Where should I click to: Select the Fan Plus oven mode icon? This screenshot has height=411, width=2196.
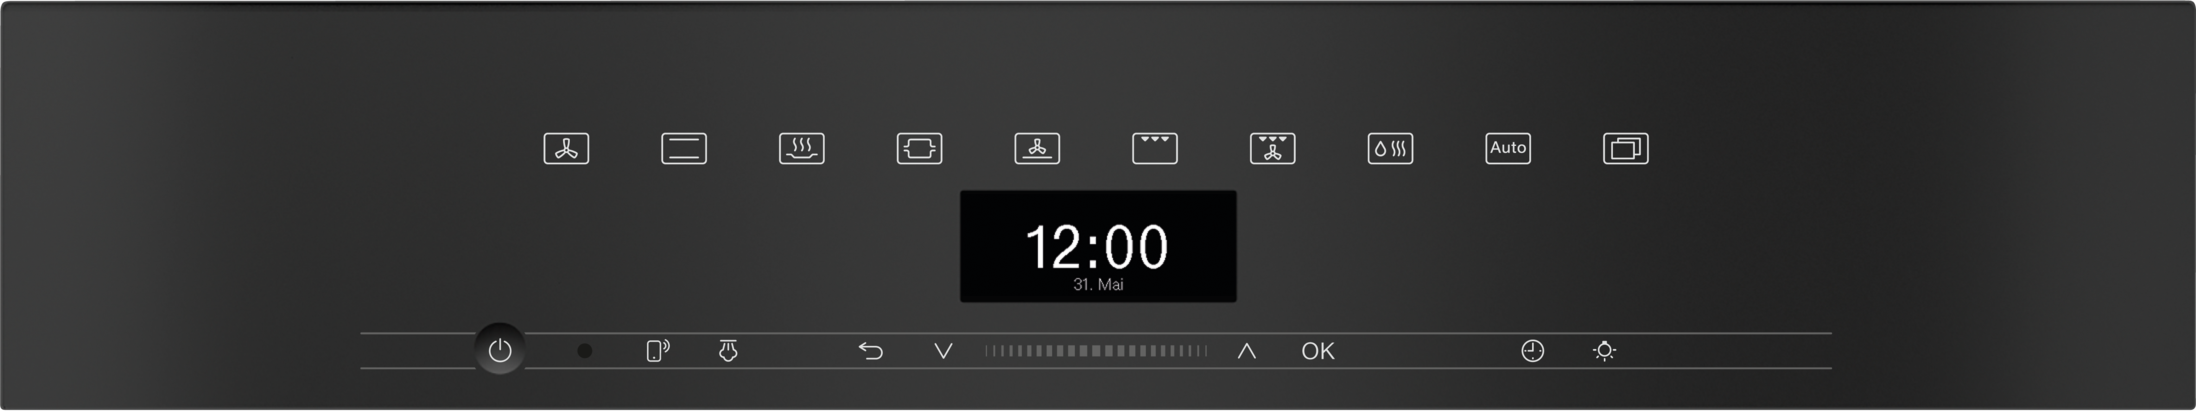coord(566,149)
